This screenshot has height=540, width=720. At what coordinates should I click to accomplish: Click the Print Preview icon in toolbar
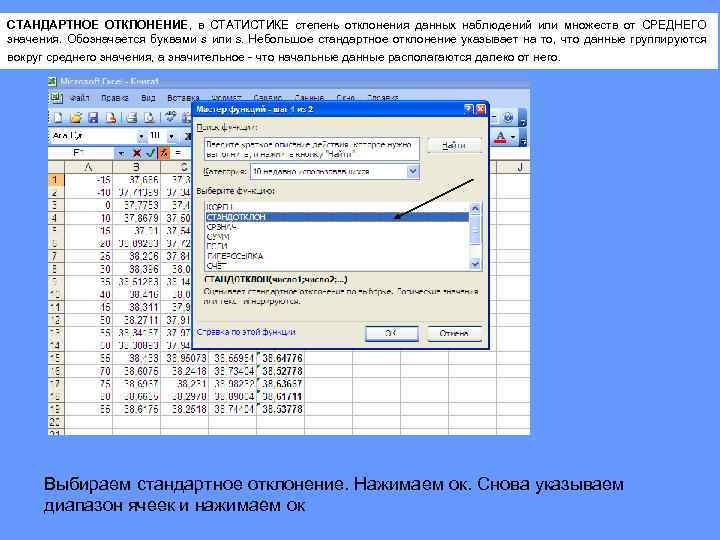pos(149,118)
